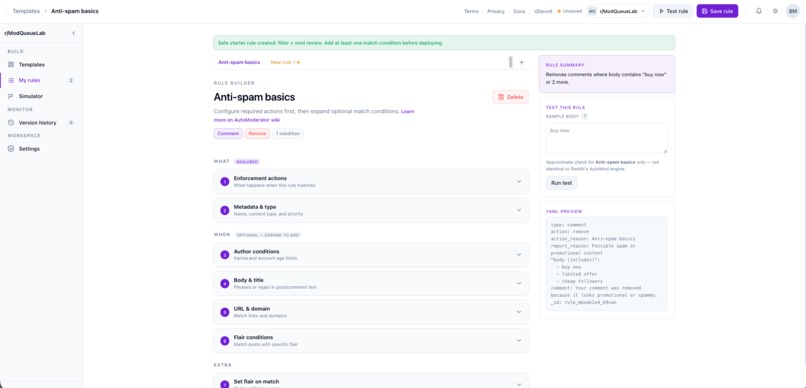Expand Set flair on match section chevron

click(x=519, y=384)
